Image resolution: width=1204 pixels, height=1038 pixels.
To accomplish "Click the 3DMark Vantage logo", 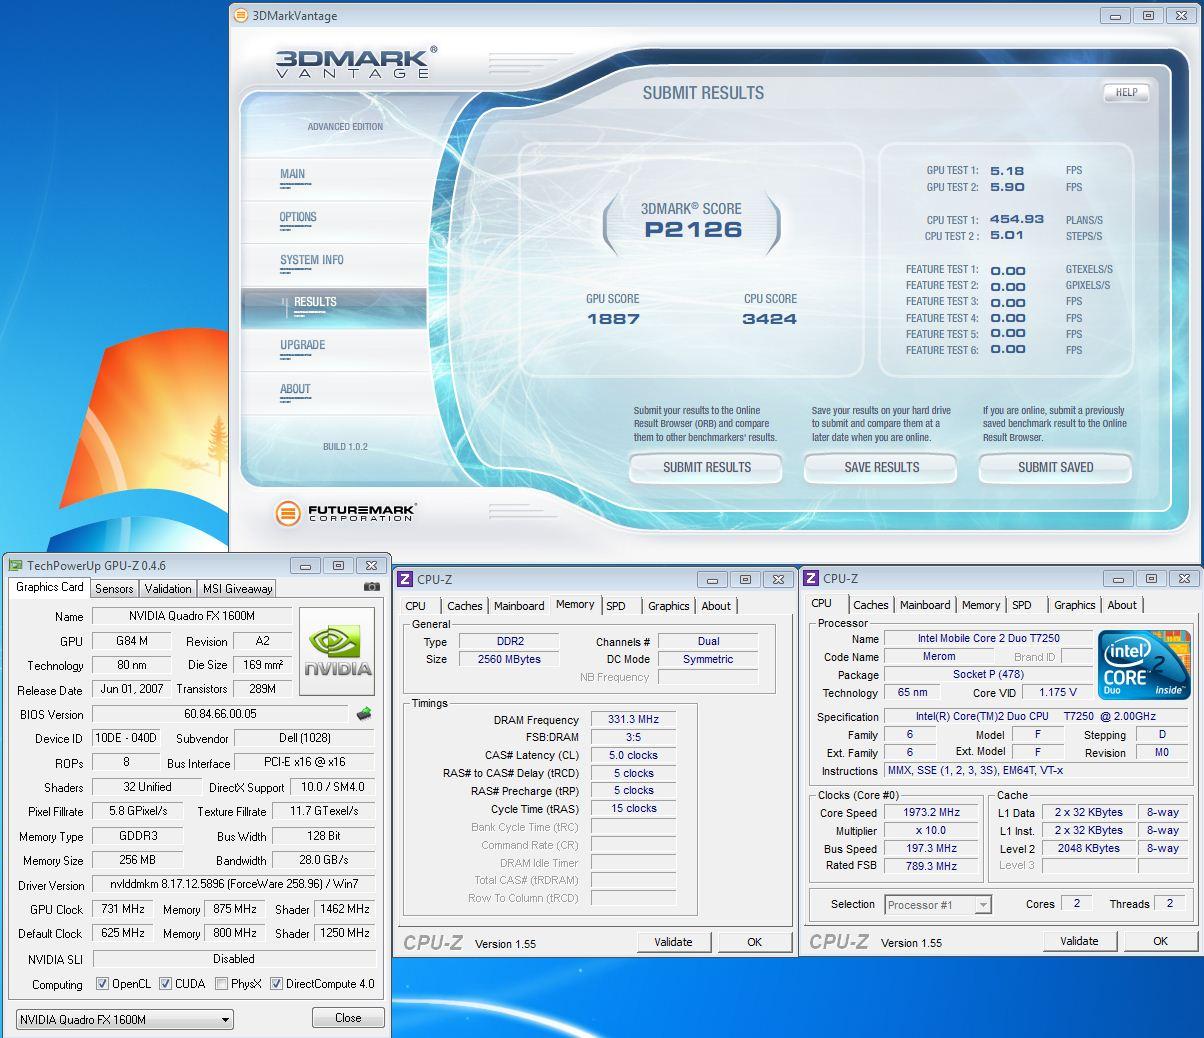I will coord(356,62).
